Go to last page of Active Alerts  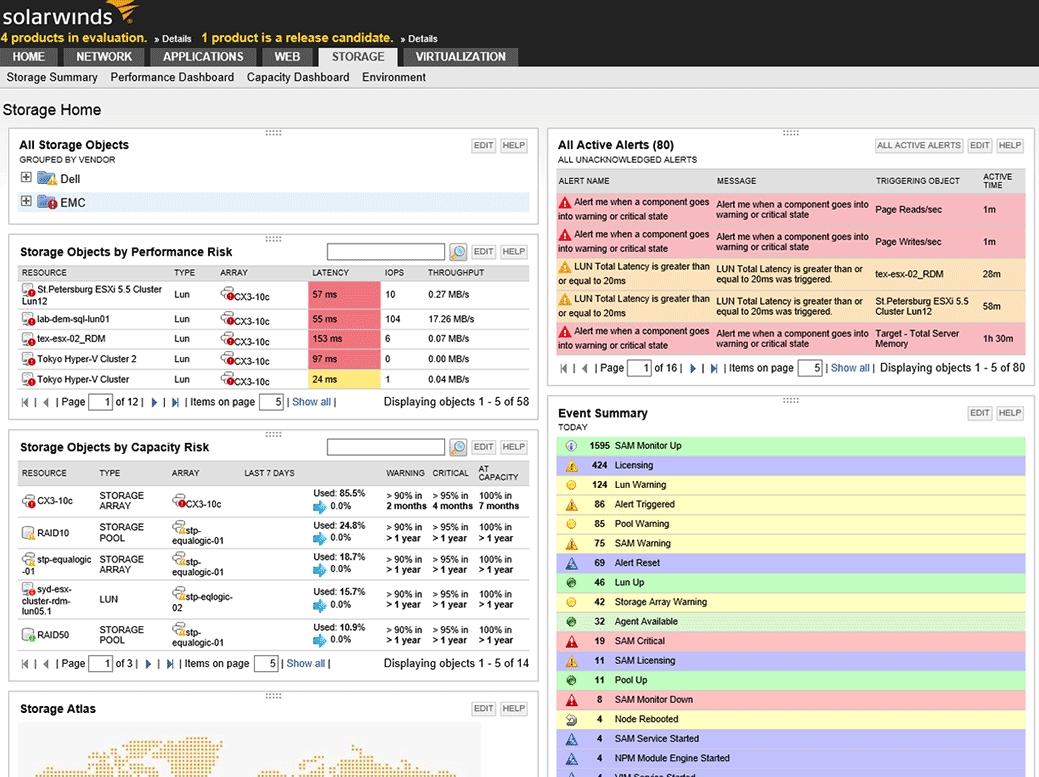tap(714, 368)
